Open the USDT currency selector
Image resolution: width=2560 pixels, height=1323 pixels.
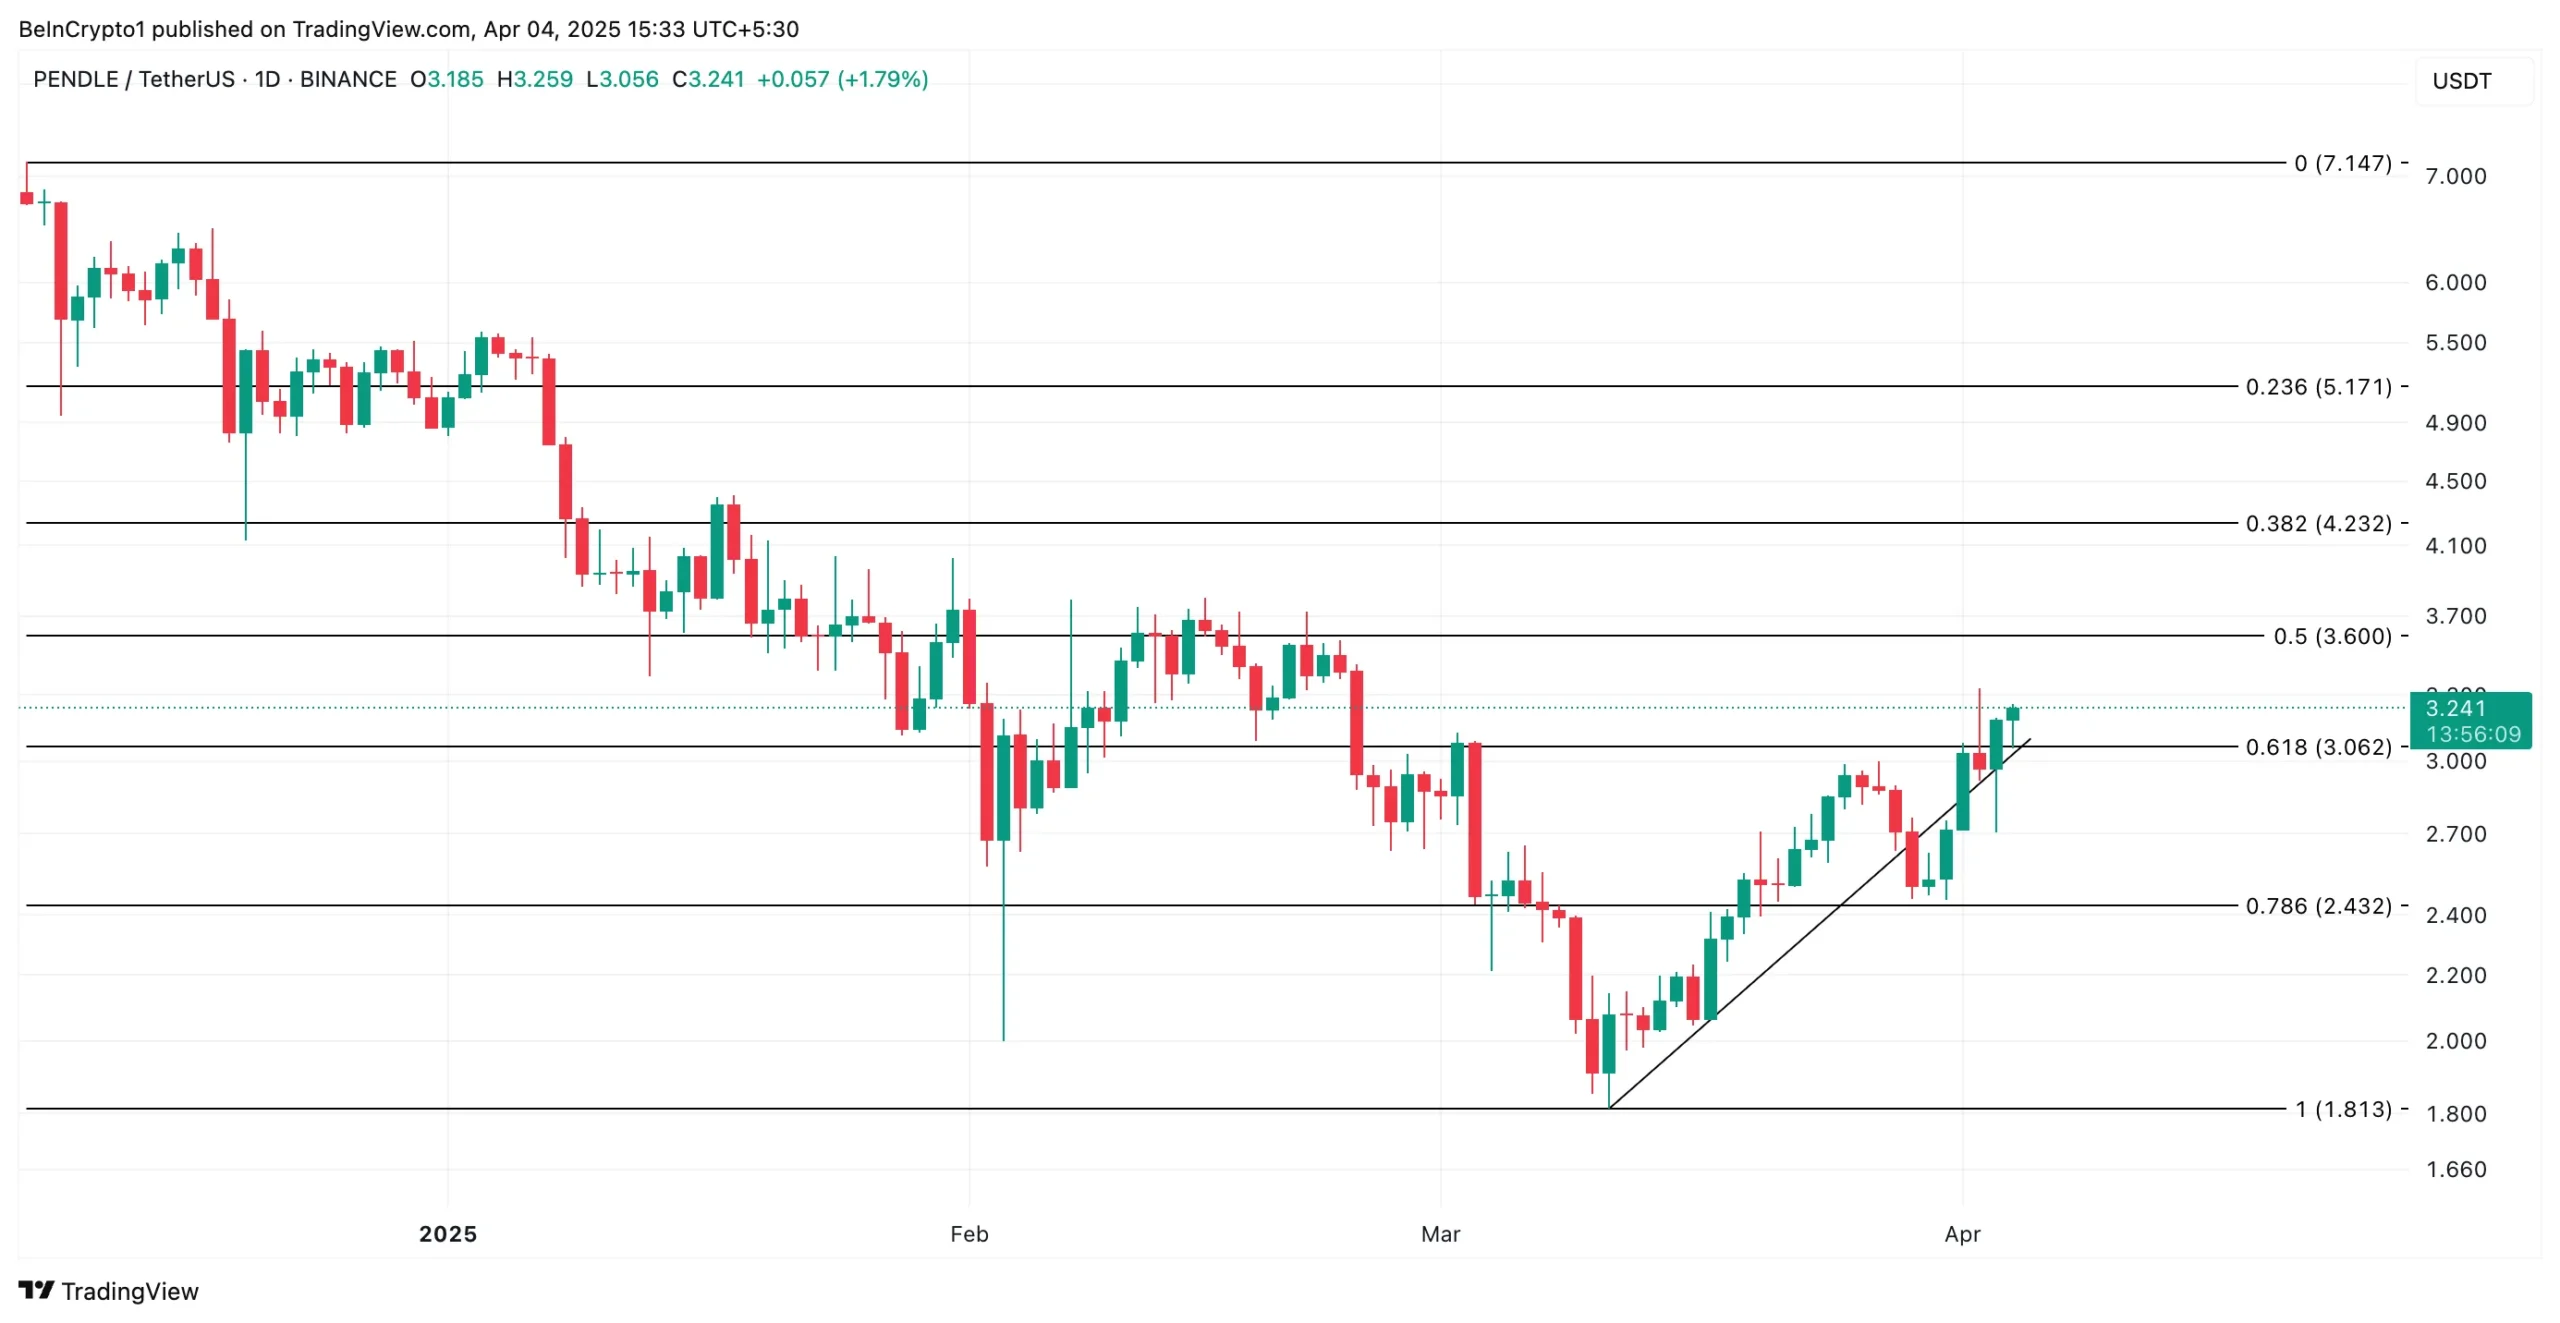click(x=2461, y=81)
